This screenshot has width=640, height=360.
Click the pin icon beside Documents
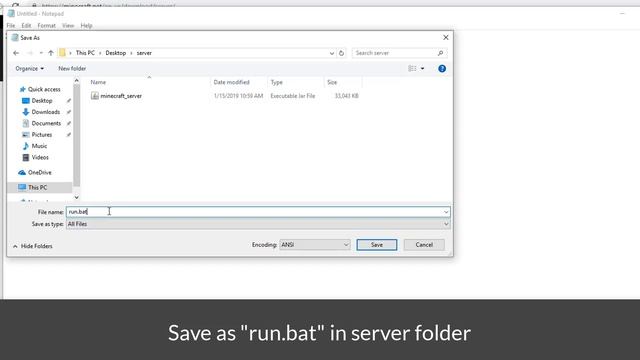point(69,123)
